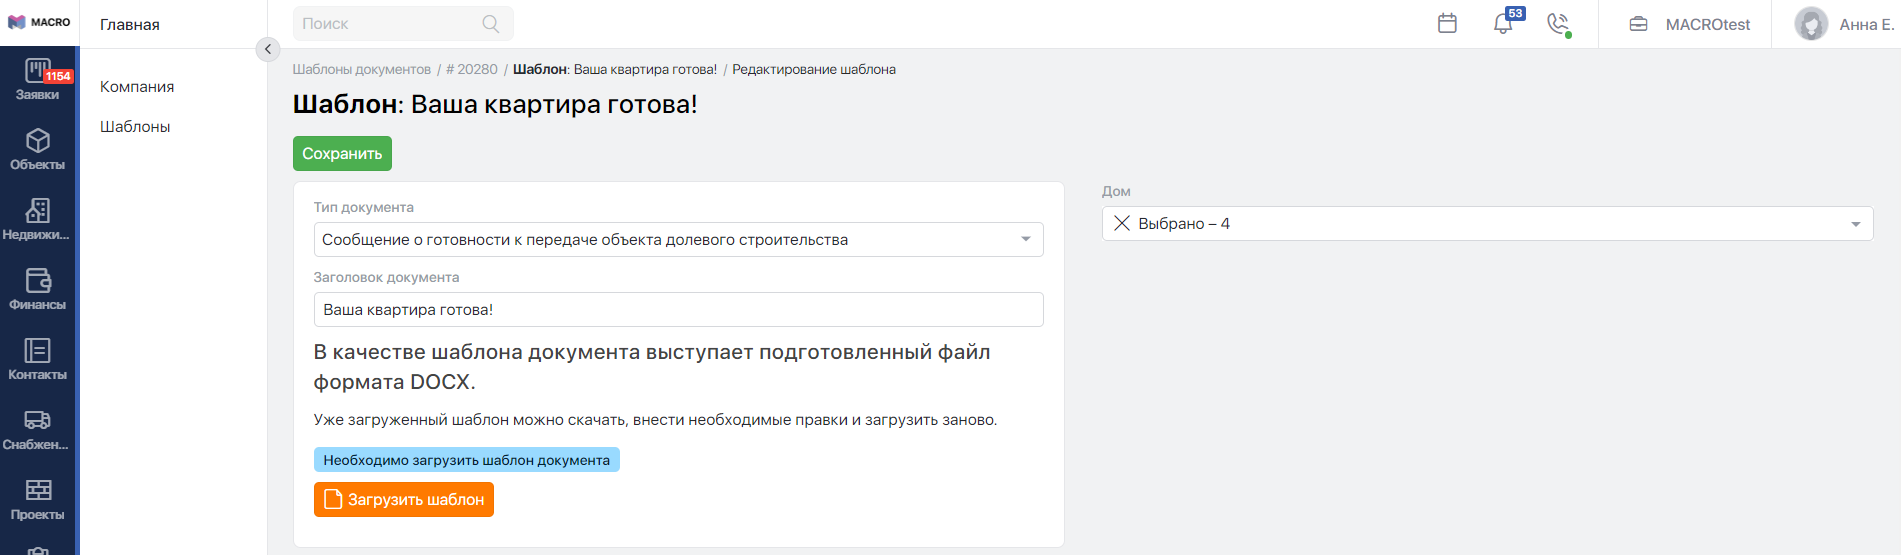
Task: Open notifications bell with 53 badge
Action: click(x=1503, y=23)
